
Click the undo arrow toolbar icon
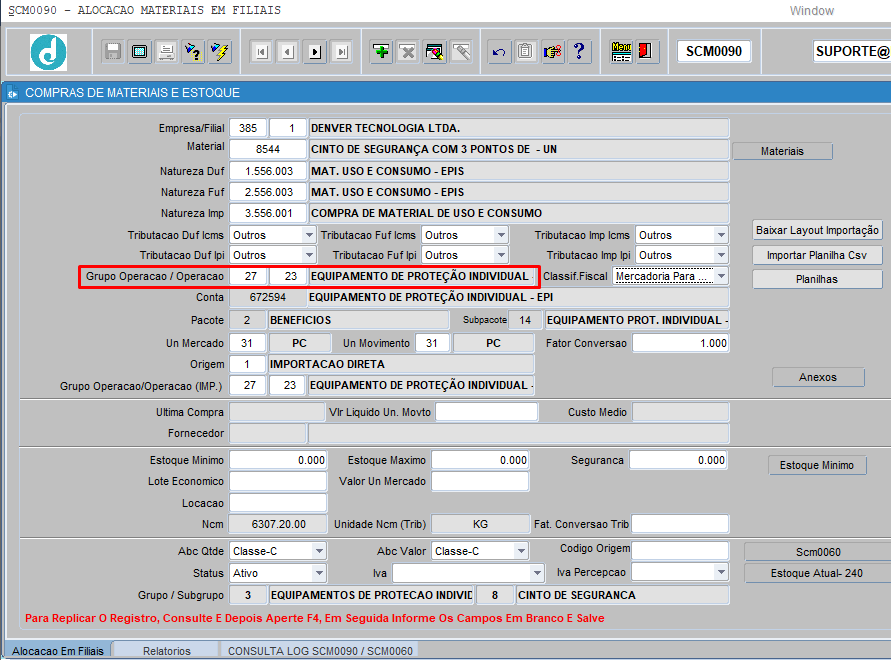tap(499, 52)
